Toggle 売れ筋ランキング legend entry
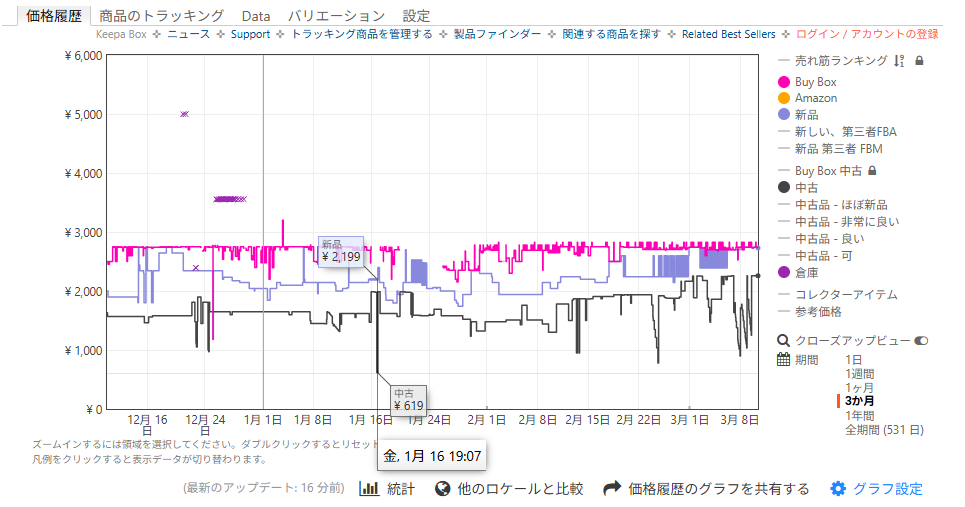The height and width of the screenshot is (507, 965). [x=841, y=60]
